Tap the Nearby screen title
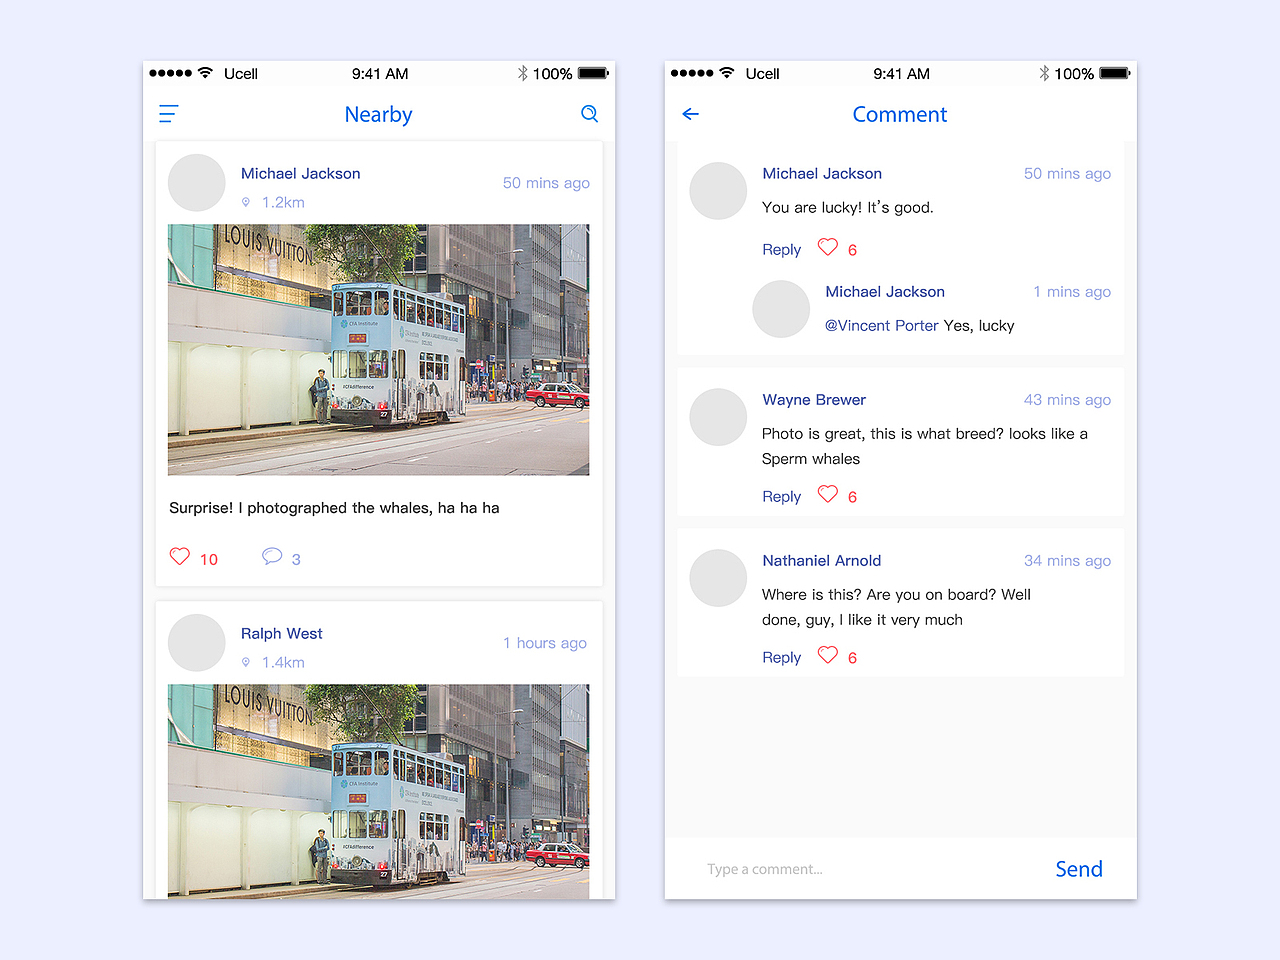Screen dimensions: 1280x960 (378, 115)
